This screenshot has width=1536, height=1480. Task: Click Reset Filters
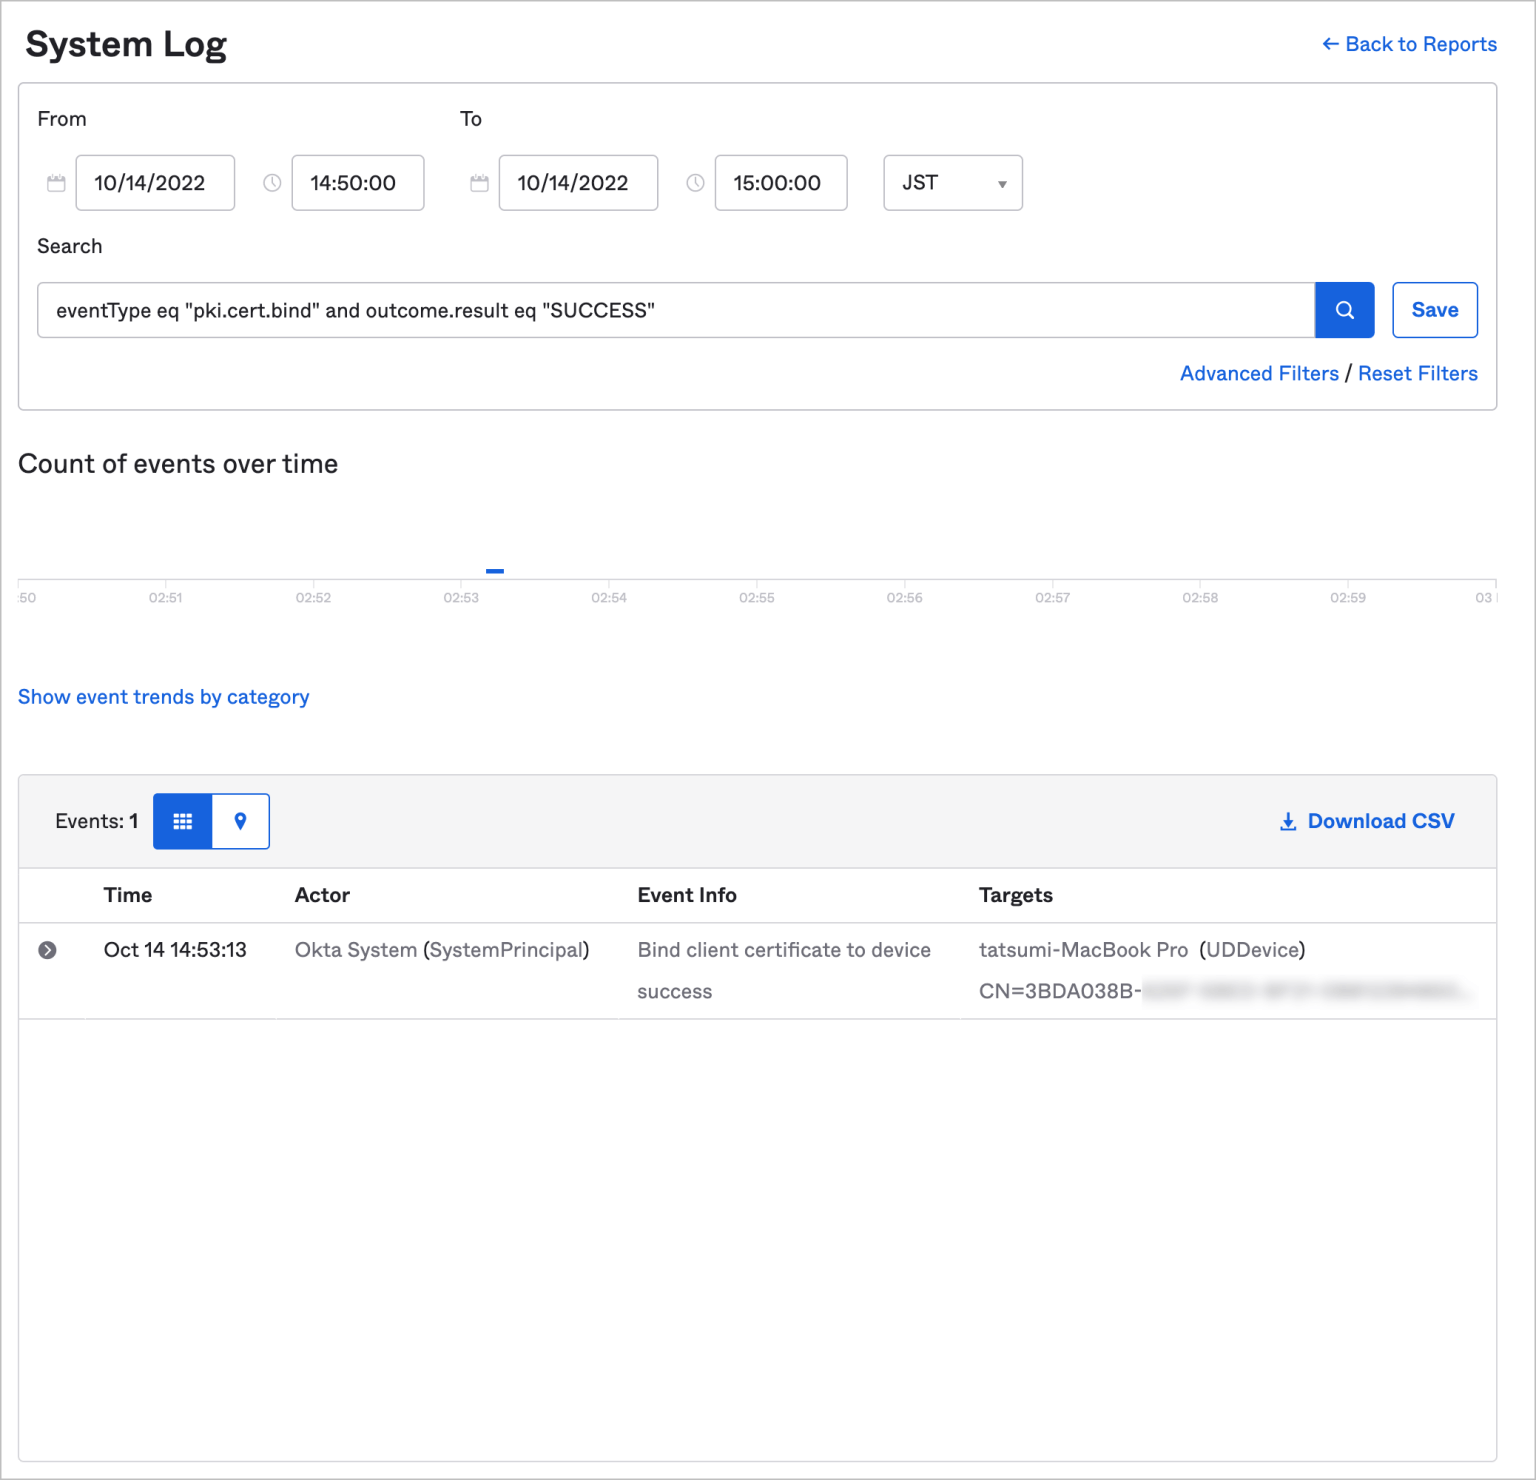[x=1418, y=373]
